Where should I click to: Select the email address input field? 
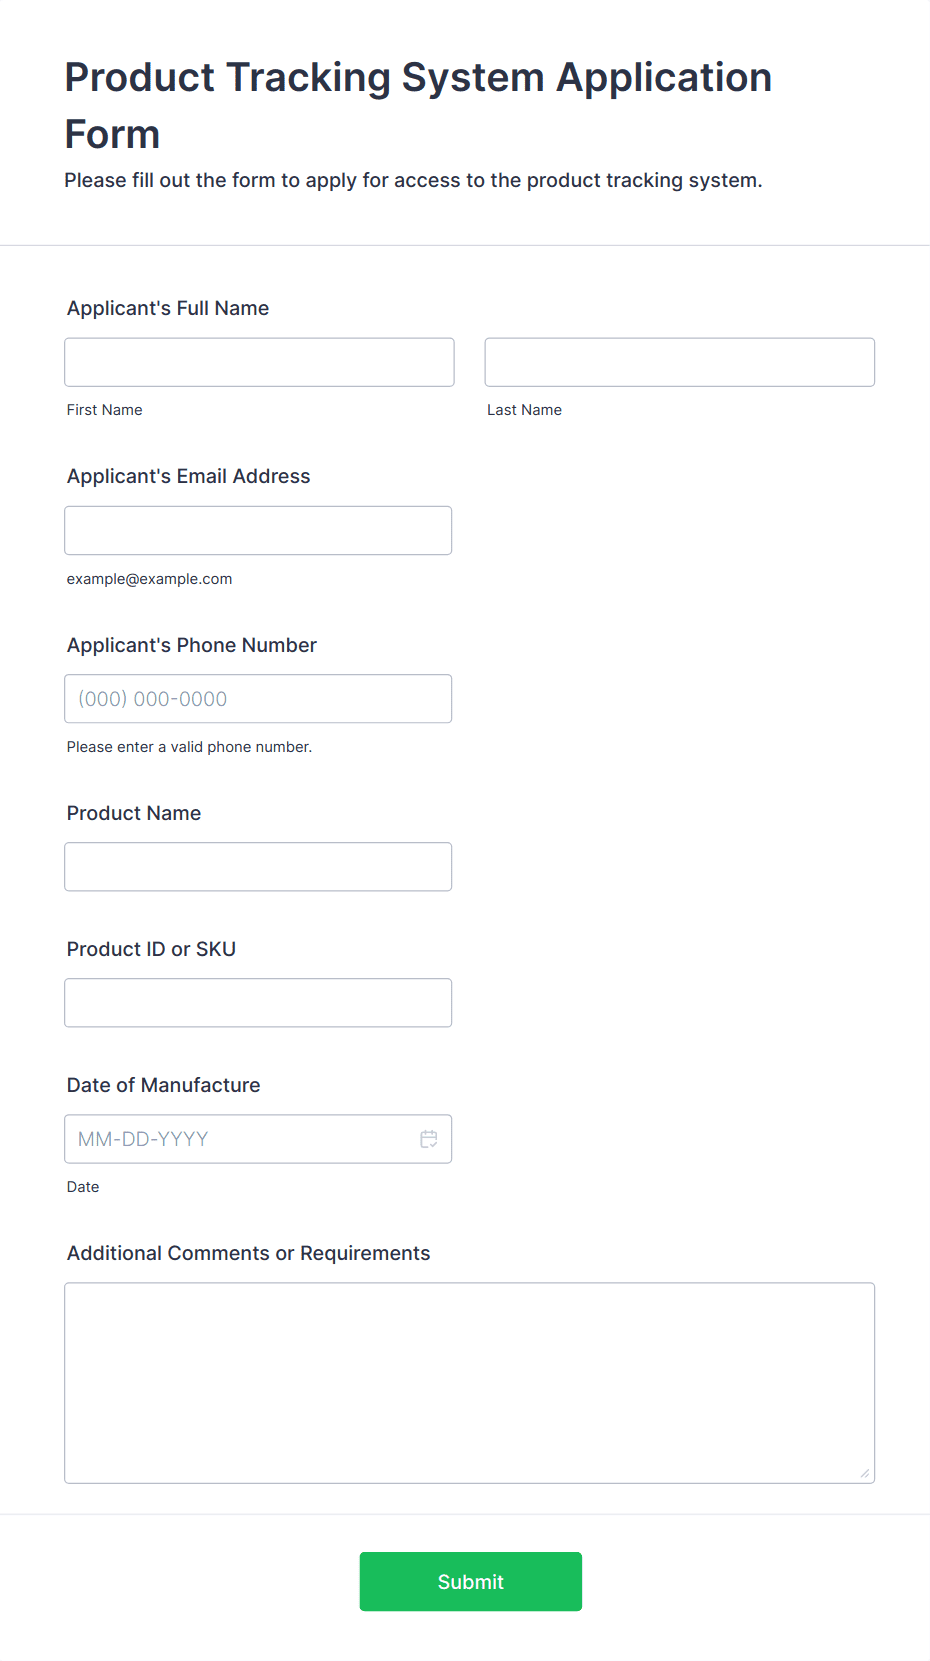tap(258, 530)
